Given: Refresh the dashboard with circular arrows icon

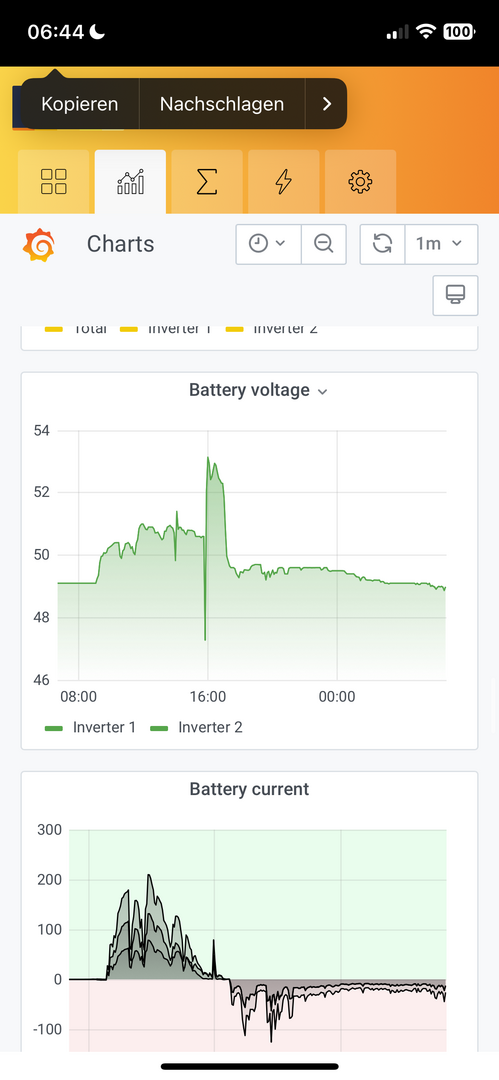Looking at the screenshot, I should pos(383,244).
